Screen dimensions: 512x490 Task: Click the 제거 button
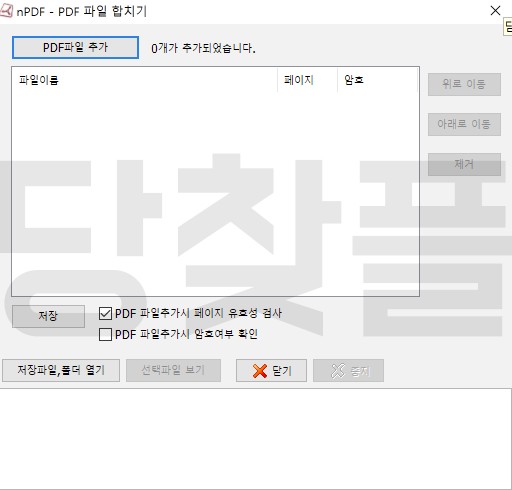coord(464,164)
